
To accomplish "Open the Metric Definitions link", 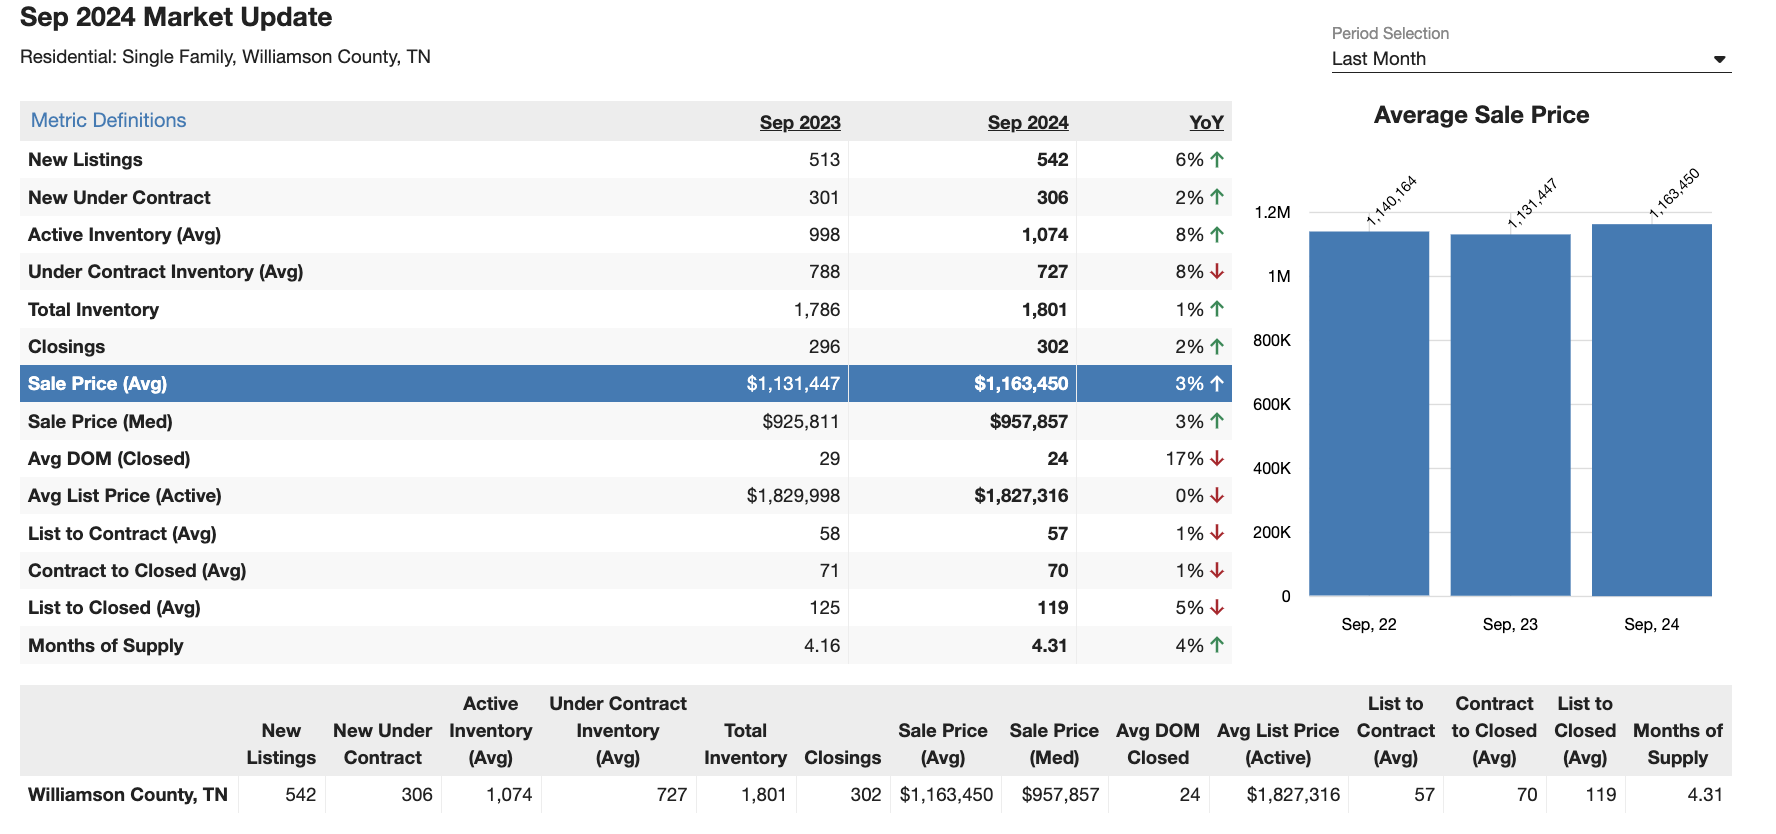I will (108, 120).
